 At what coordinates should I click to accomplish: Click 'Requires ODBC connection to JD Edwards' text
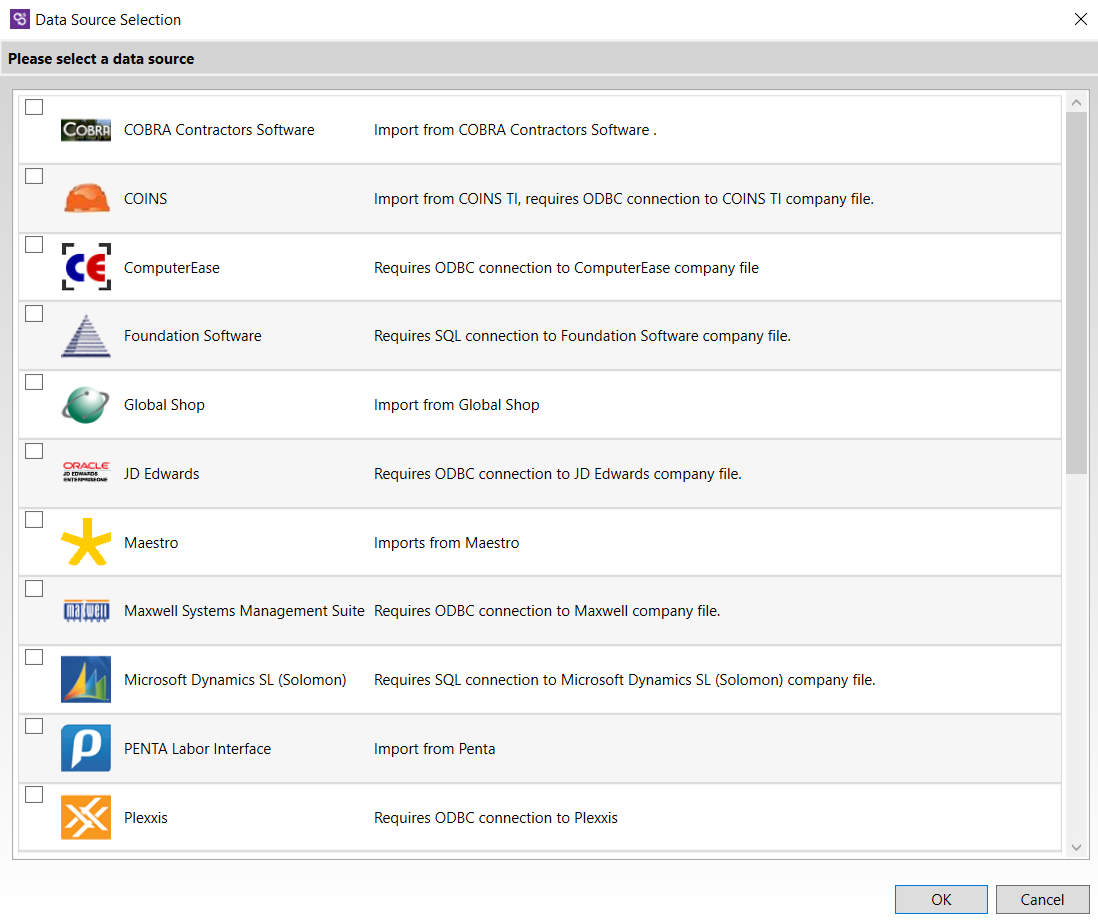pos(558,474)
